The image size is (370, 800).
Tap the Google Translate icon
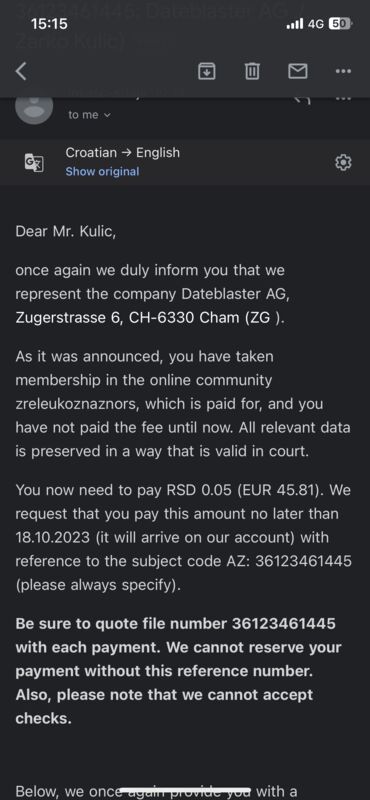34,163
